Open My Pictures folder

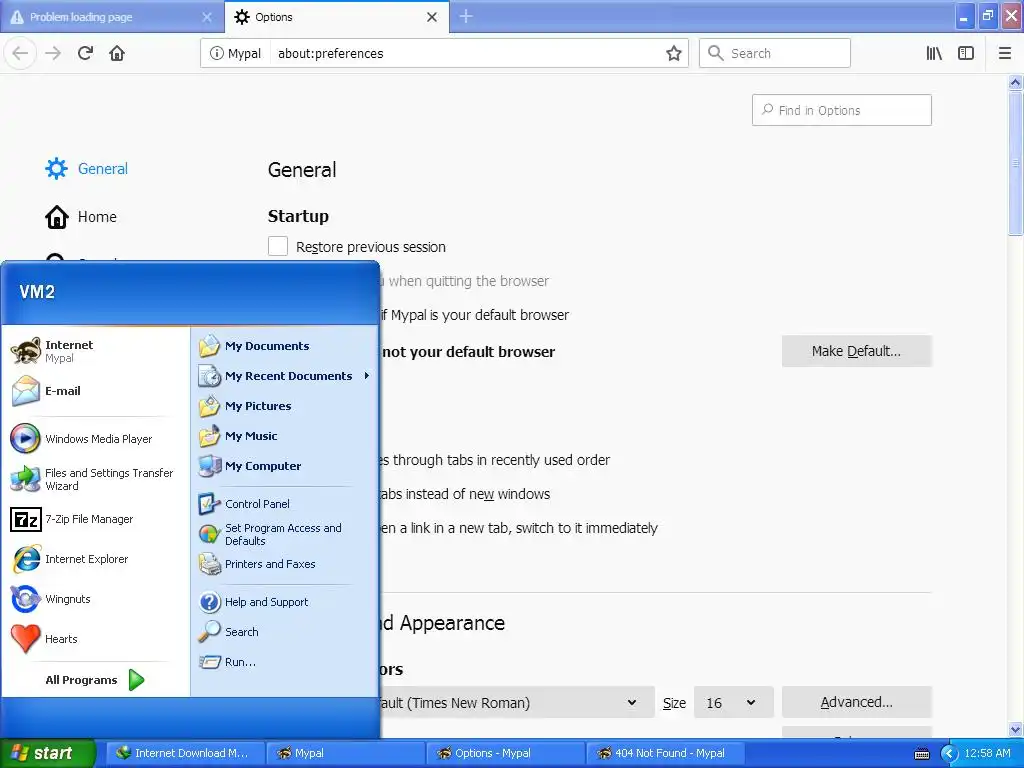pyautogui.click(x=285, y=406)
